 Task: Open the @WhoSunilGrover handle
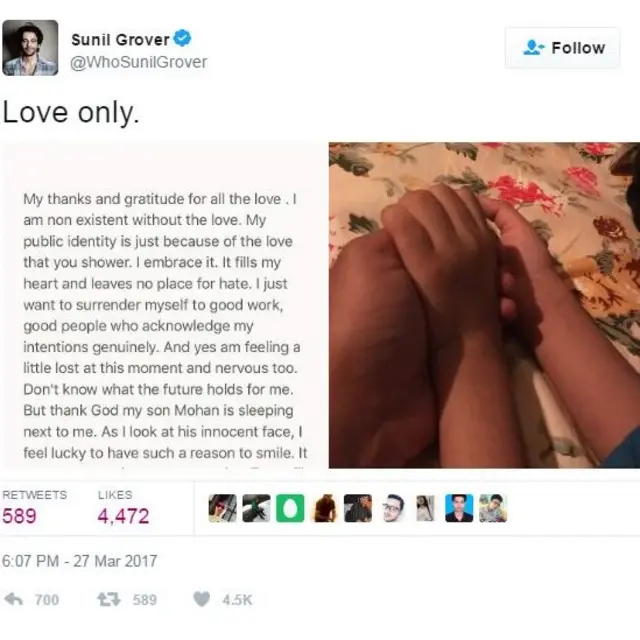[139, 62]
